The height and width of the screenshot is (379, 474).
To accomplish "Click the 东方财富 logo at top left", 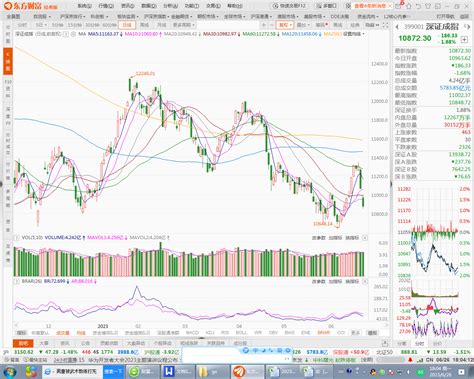I will 31,6.
